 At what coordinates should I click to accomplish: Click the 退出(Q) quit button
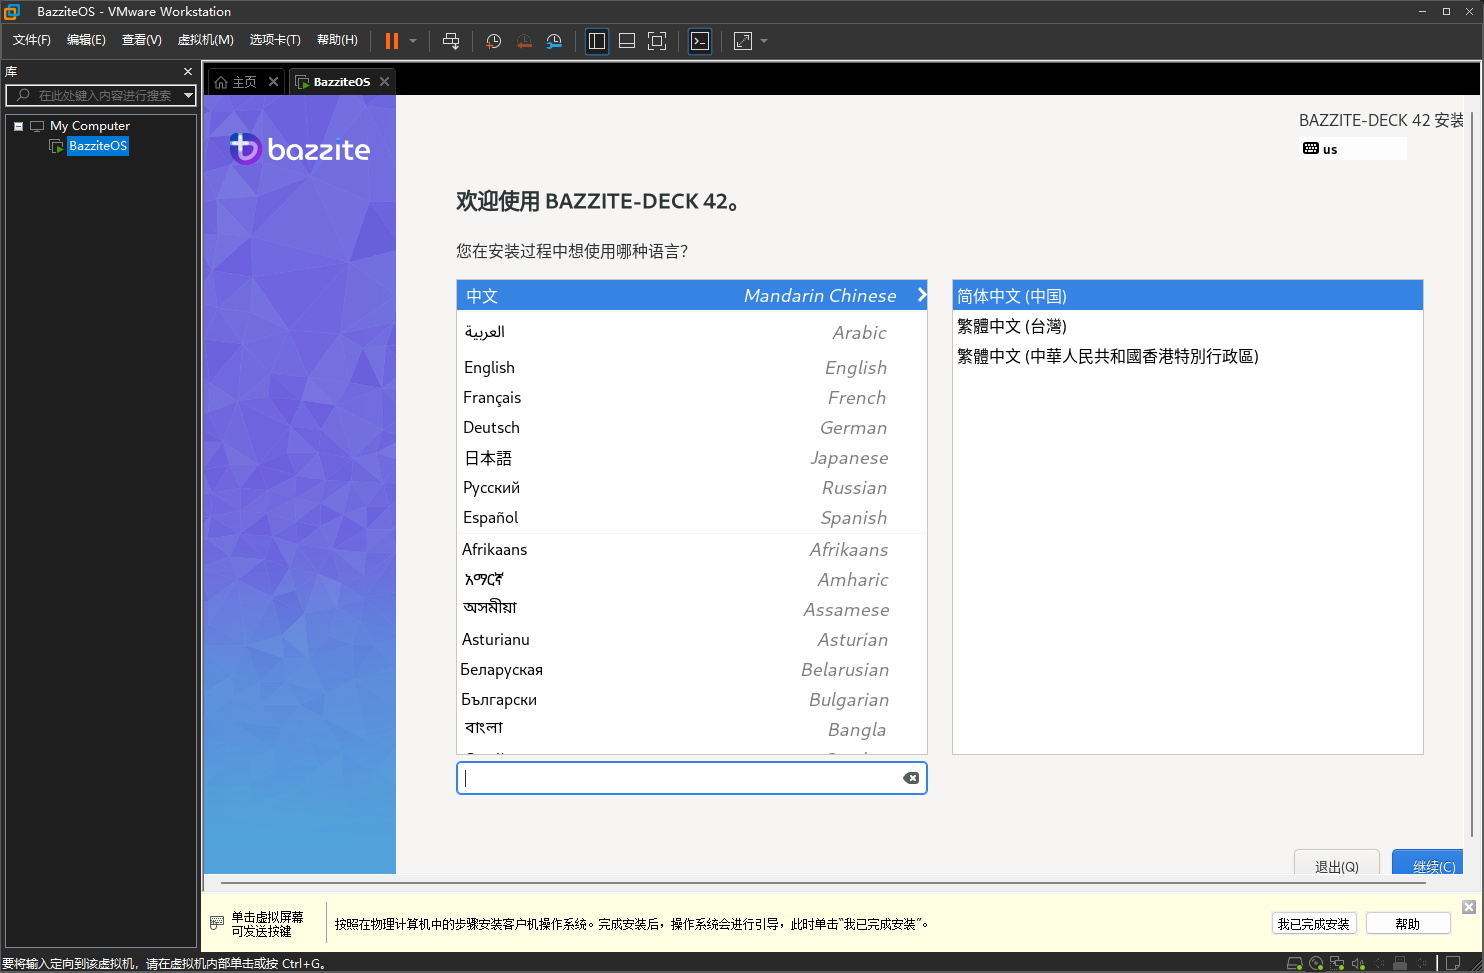point(1337,863)
